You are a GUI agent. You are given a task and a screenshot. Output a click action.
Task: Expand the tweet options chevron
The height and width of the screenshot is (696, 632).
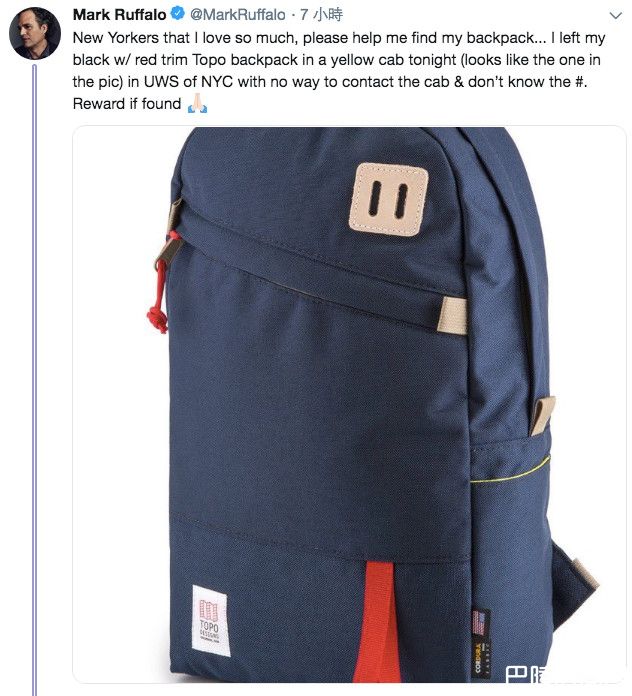pyautogui.click(x=615, y=16)
